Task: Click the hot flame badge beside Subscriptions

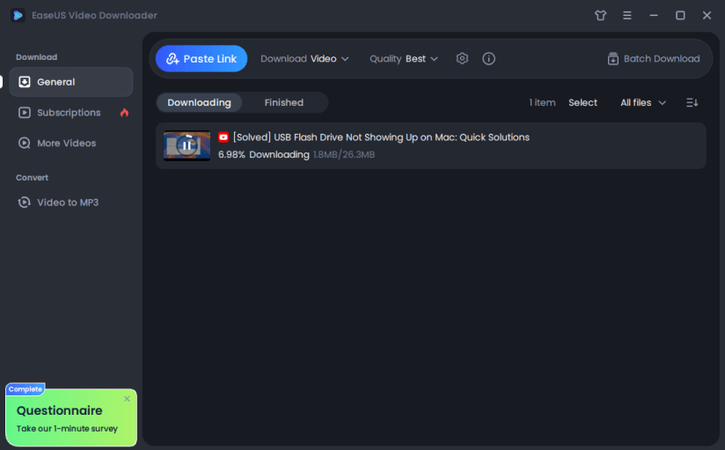Action: (x=124, y=112)
